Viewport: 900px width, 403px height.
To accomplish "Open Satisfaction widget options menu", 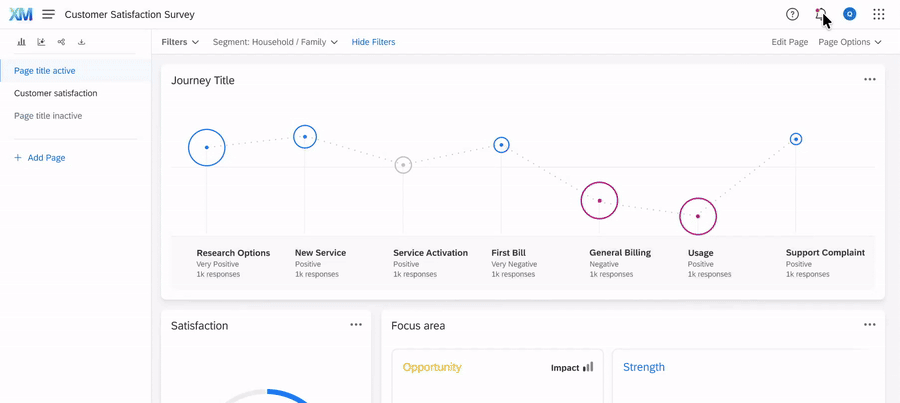I will click(x=356, y=325).
